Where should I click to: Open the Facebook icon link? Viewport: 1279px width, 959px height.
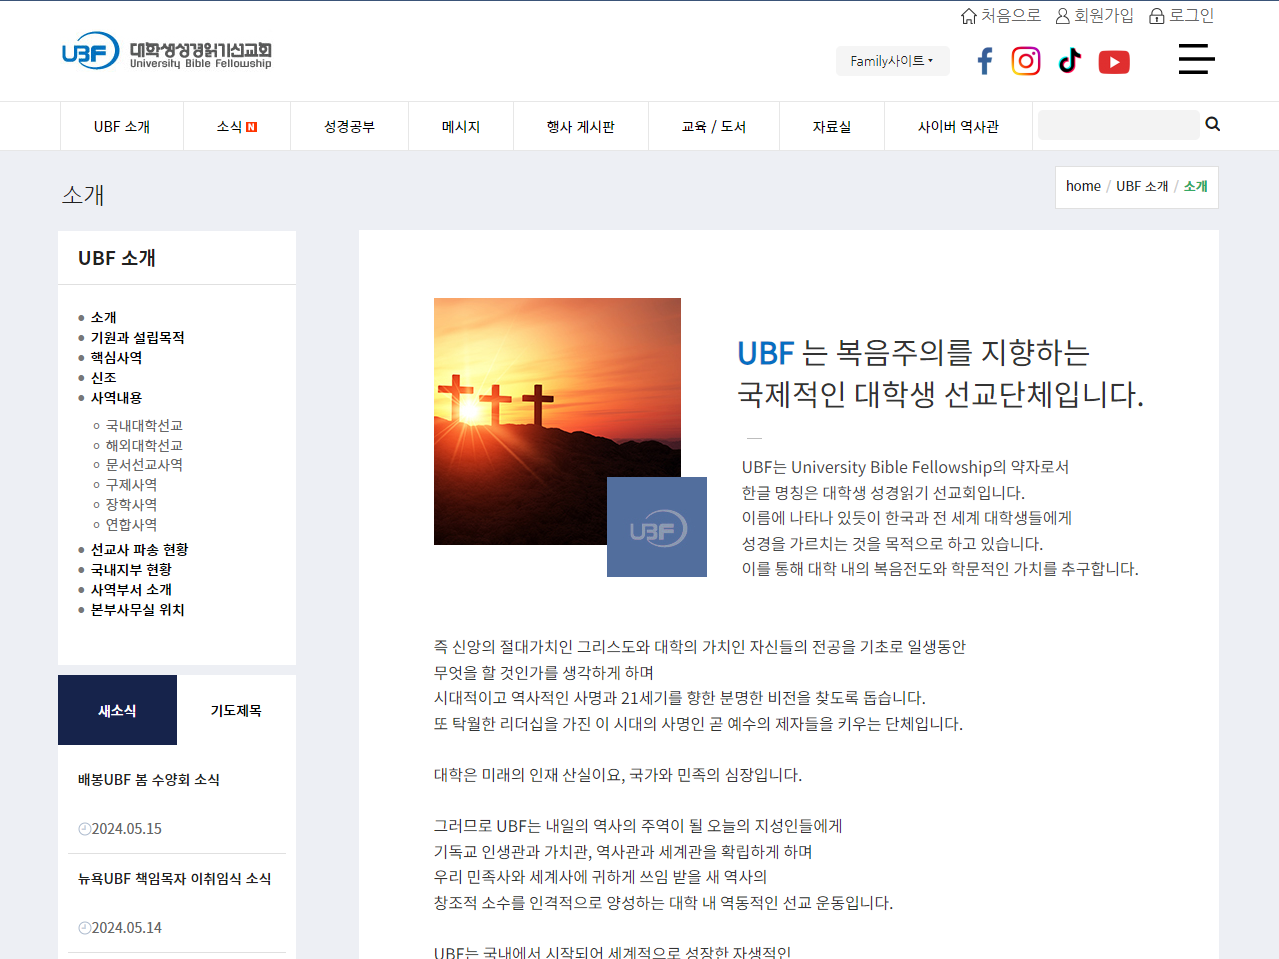pyautogui.click(x=985, y=61)
